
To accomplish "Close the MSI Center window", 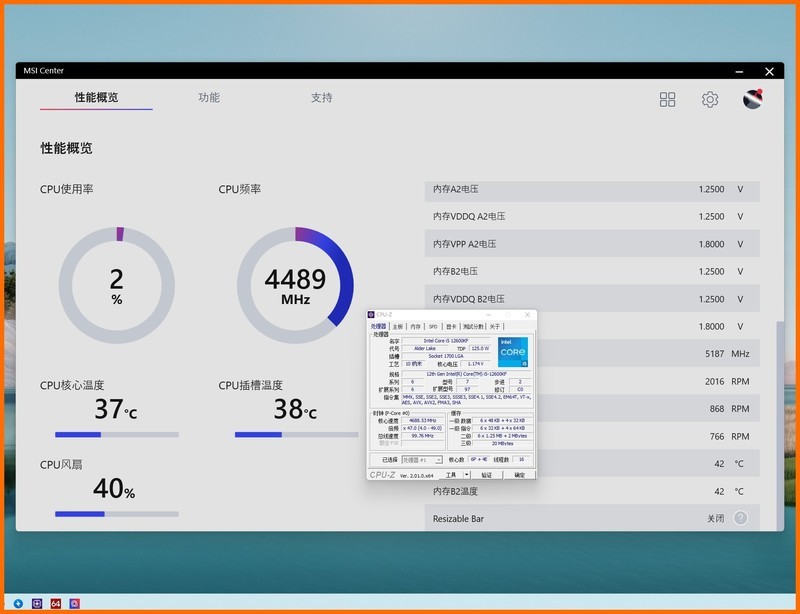I will pyautogui.click(x=769, y=71).
